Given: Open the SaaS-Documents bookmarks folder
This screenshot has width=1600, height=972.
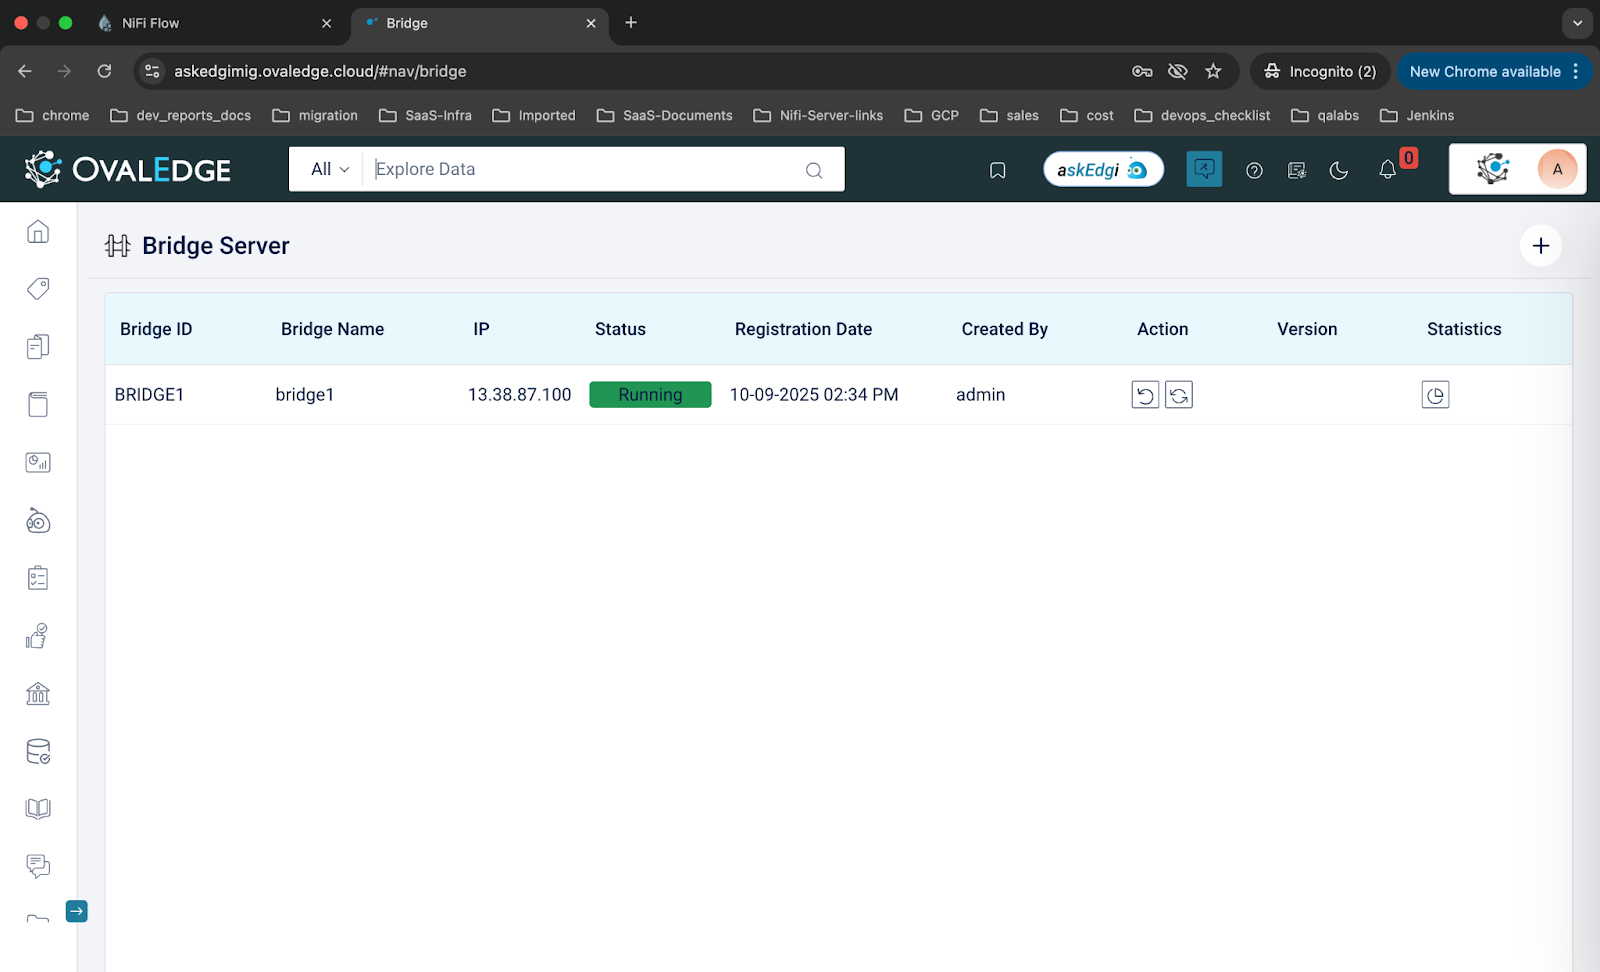Looking at the screenshot, I should (665, 115).
